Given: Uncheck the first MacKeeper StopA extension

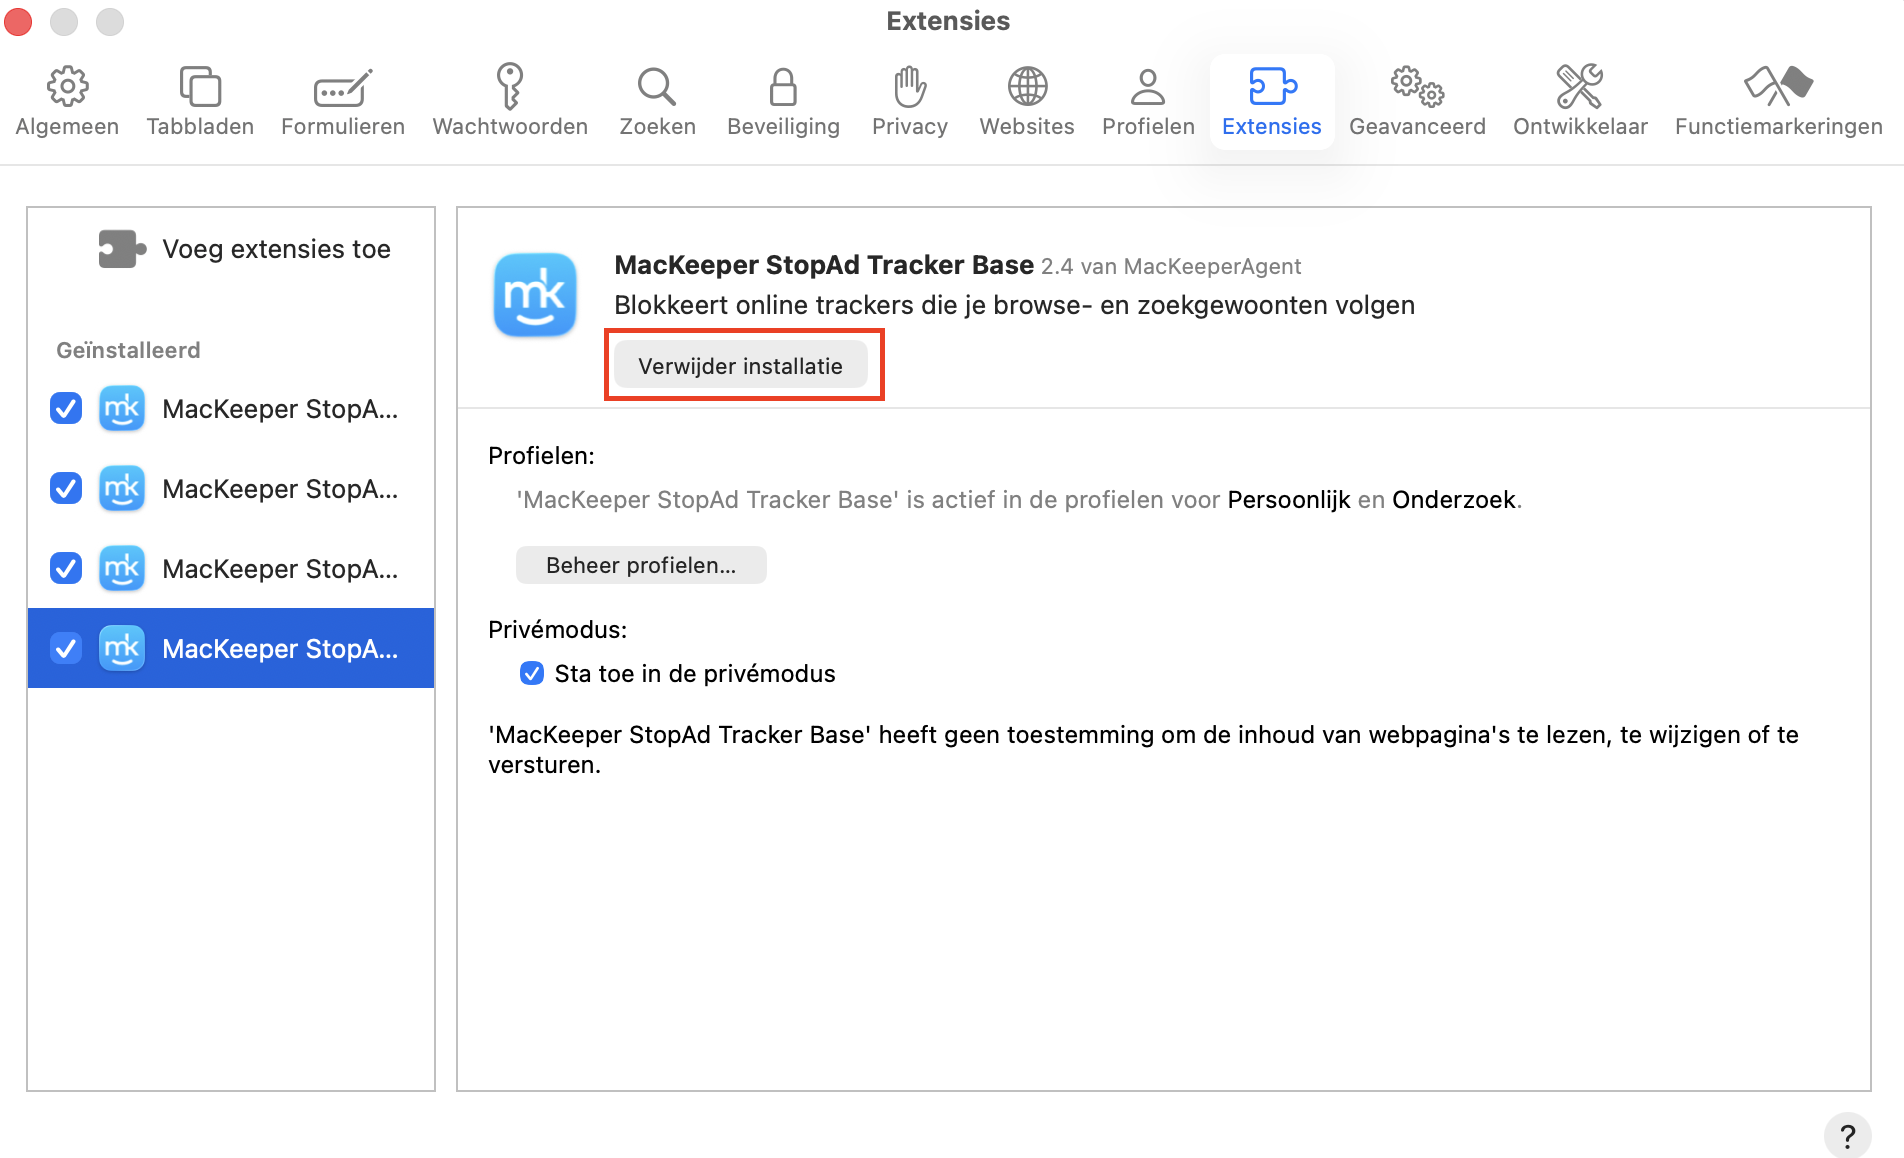Looking at the screenshot, I should [65, 408].
